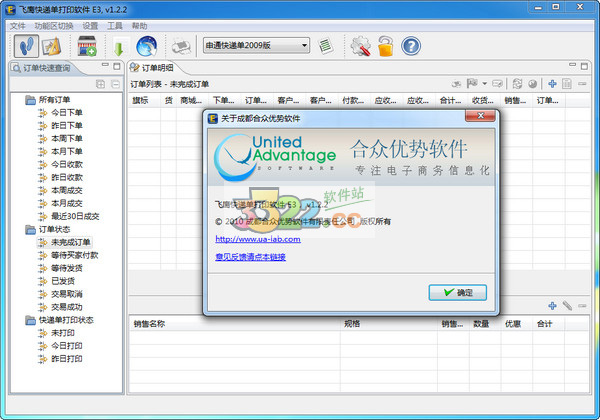Open the 设置 menu
600x420 pixels.
pos(90,26)
